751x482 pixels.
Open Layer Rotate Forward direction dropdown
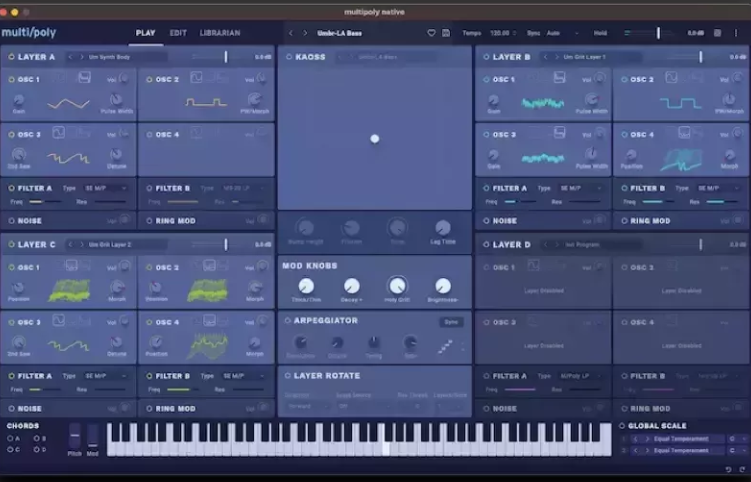pyautogui.click(x=307, y=406)
